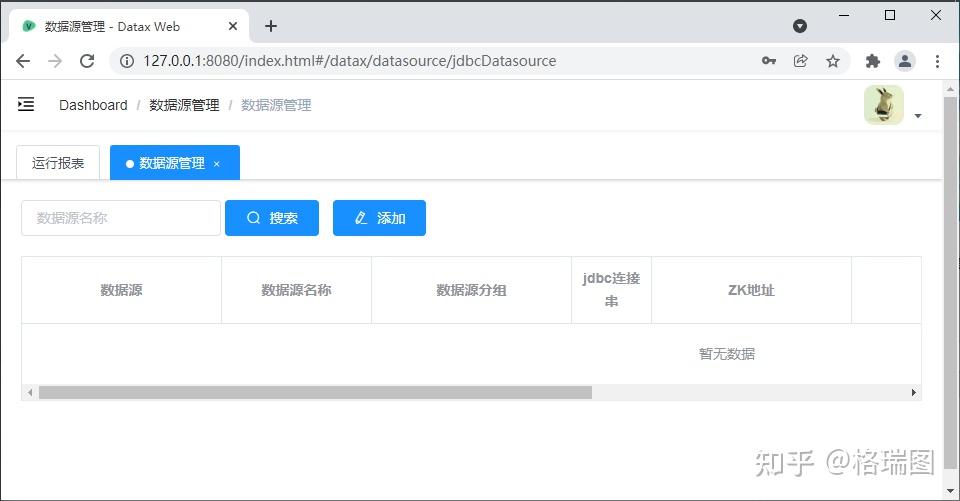Maximize the browser window
The height and width of the screenshot is (501, 960).
[x=890, y=15]
